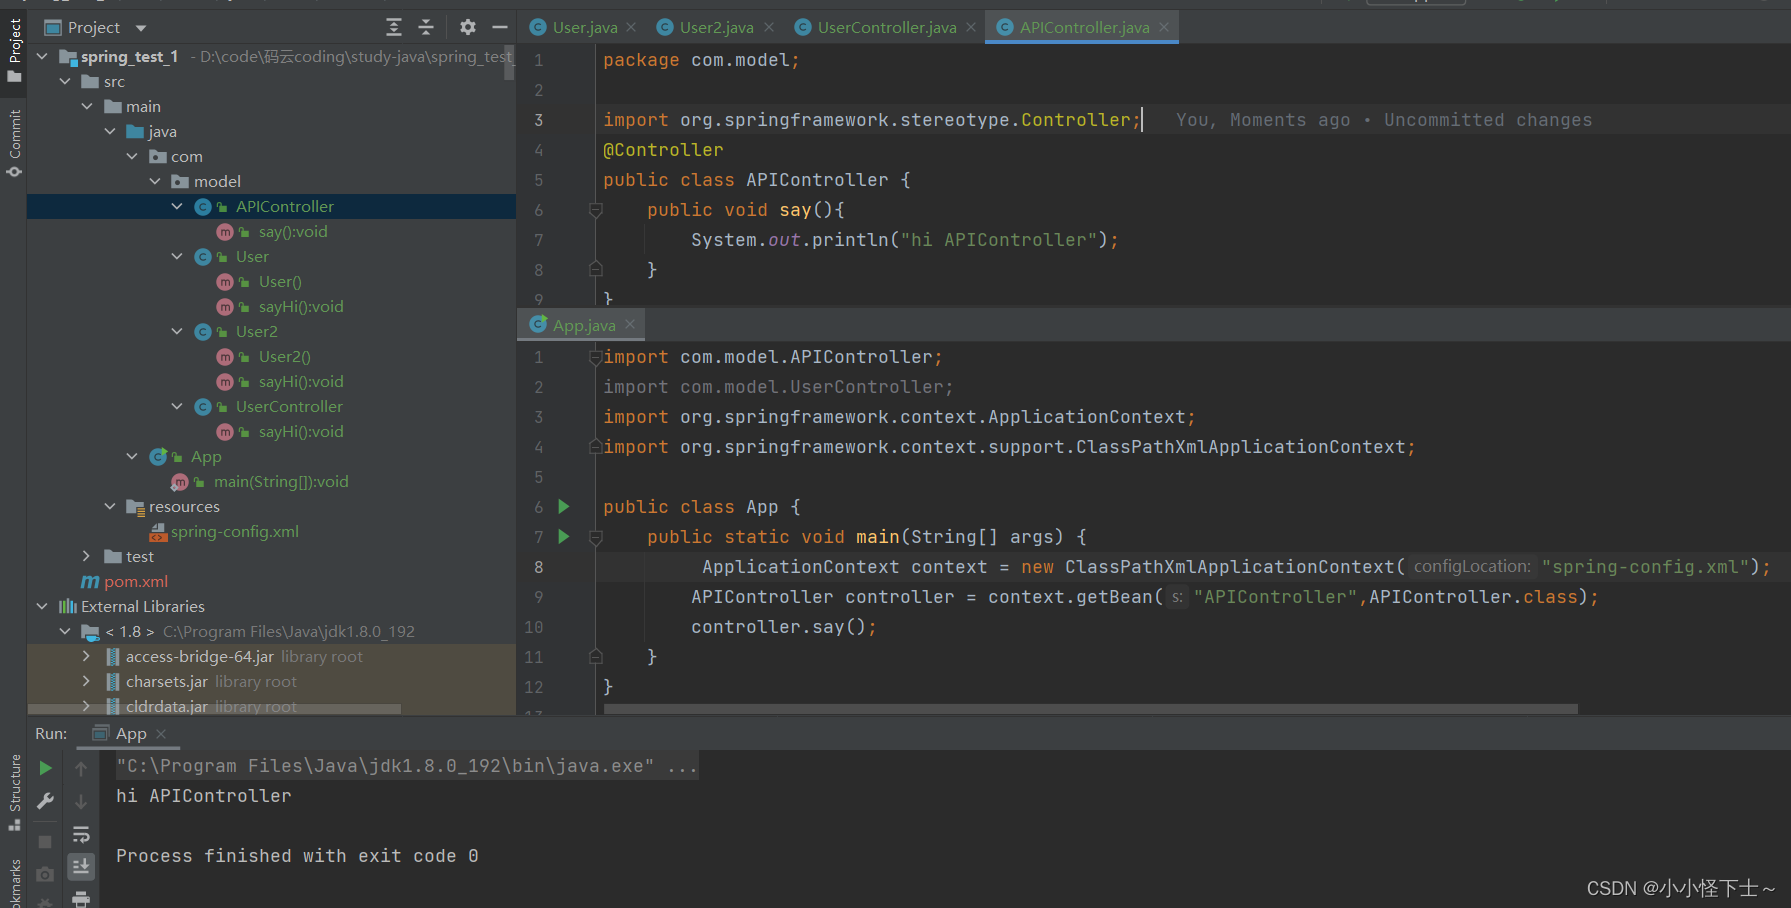Switch to User2.java editor tab
Screen dimensions: 1791x908
point(716,27)
